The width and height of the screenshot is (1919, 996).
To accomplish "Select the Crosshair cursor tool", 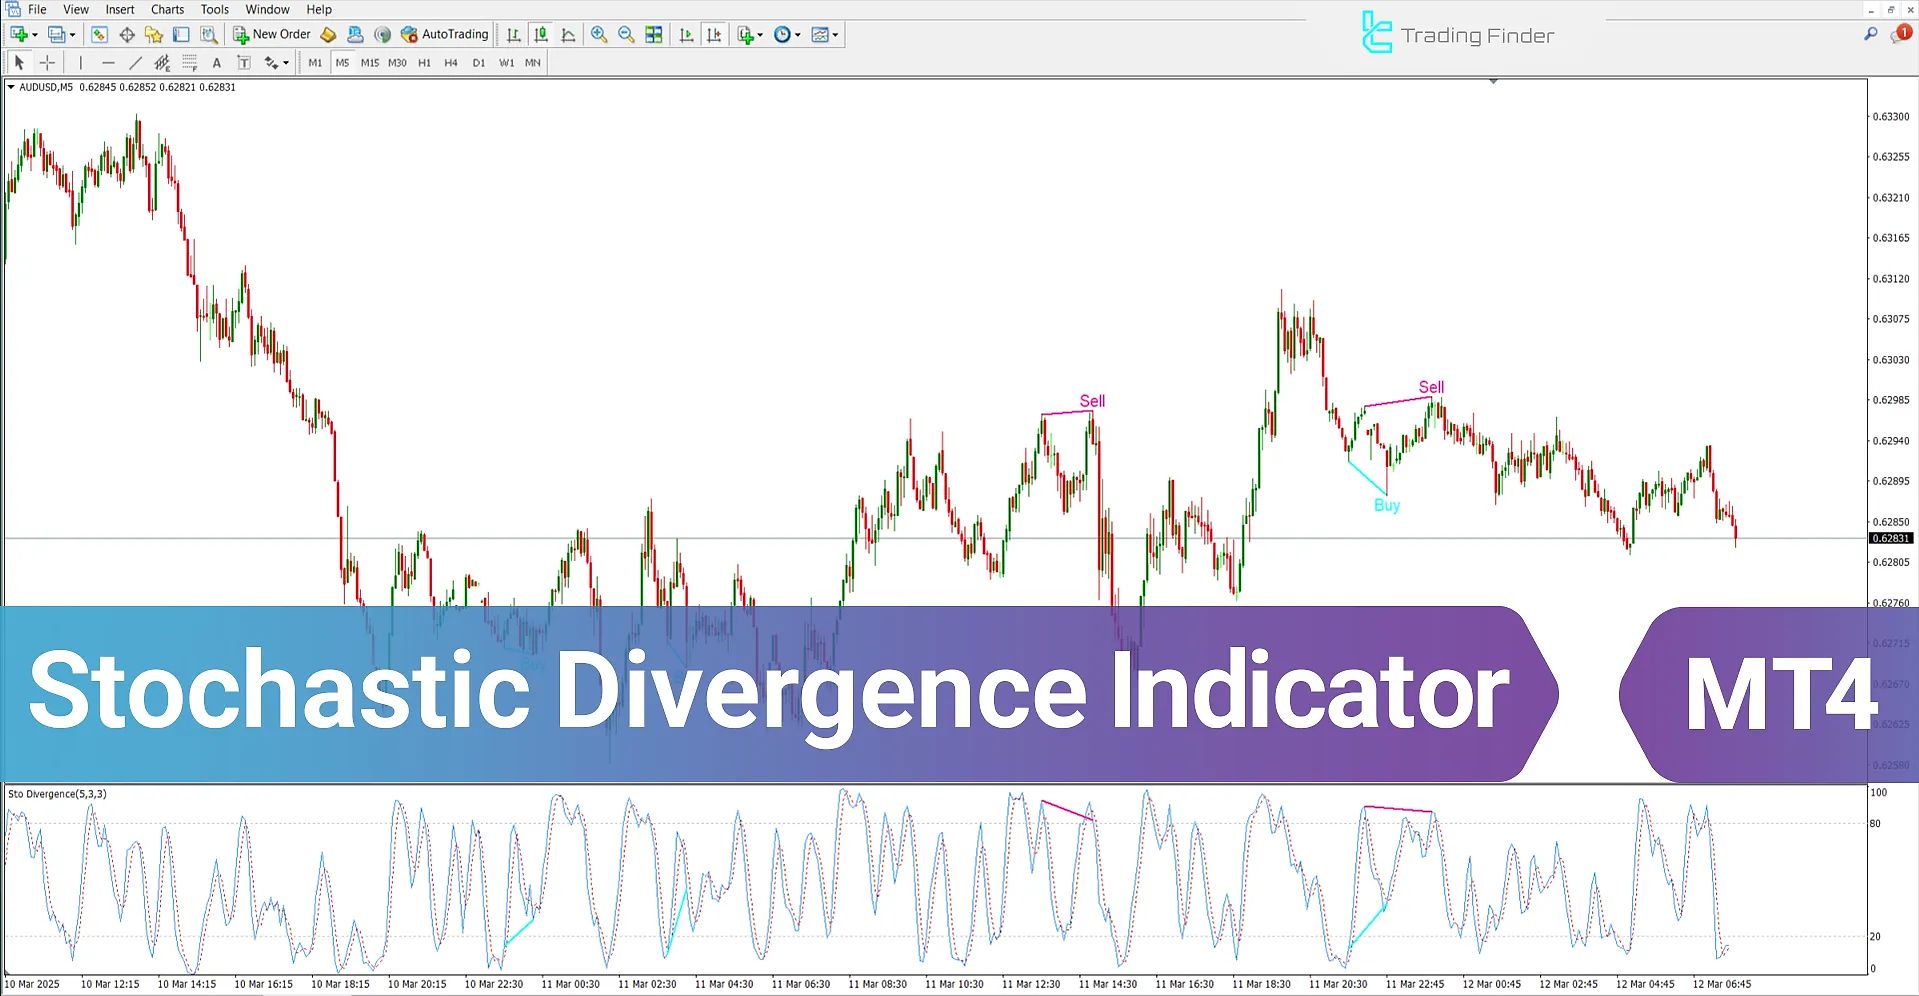I will [47, 63].
